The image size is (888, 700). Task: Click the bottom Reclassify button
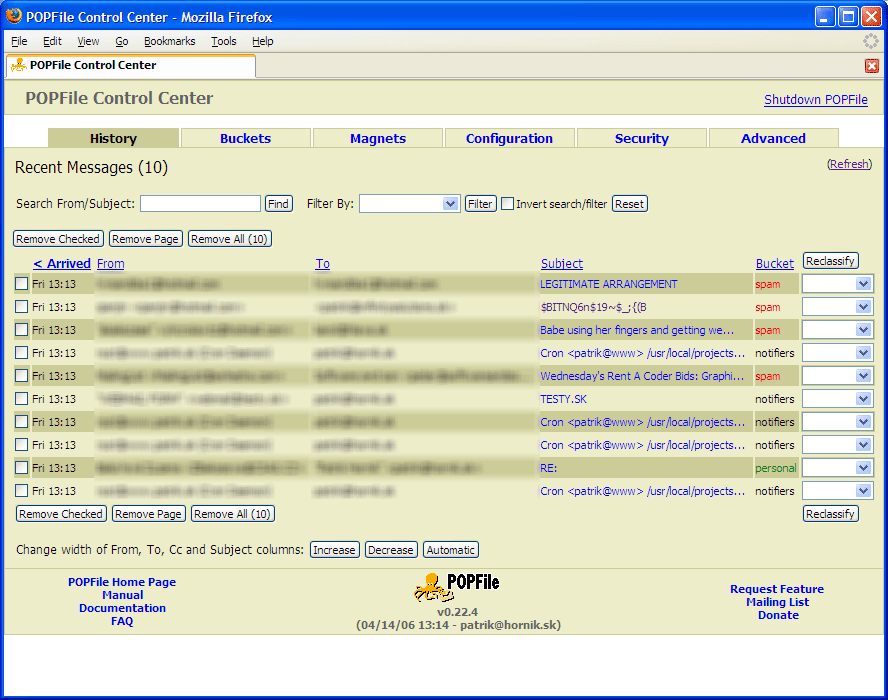(830, 514)
